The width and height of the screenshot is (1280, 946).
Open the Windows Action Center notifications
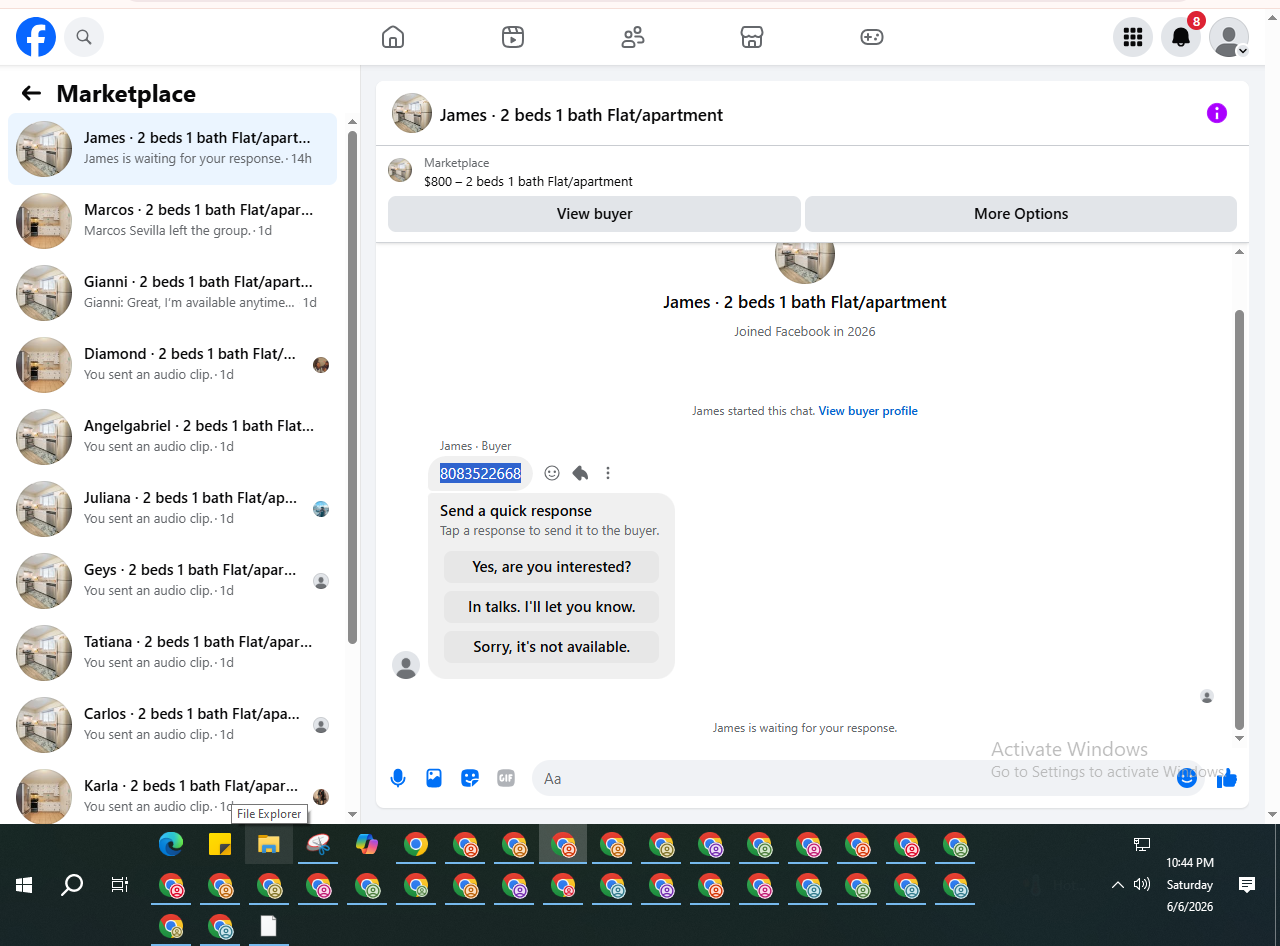click(x=1247, y=885)
